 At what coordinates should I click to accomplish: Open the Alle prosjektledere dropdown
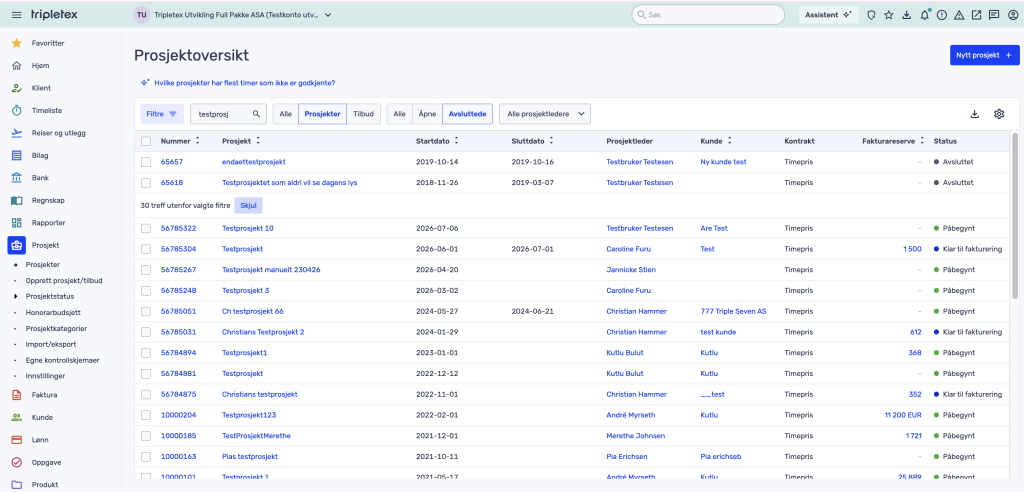(x=545, y=114)
